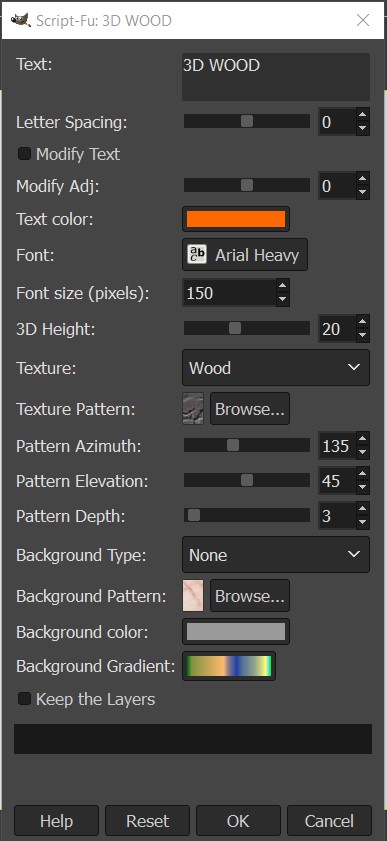Image resolution: width=387 pixels, height=841 pixels.
Task: Browse for a Texture Pattern
Action: pos(250,409)
